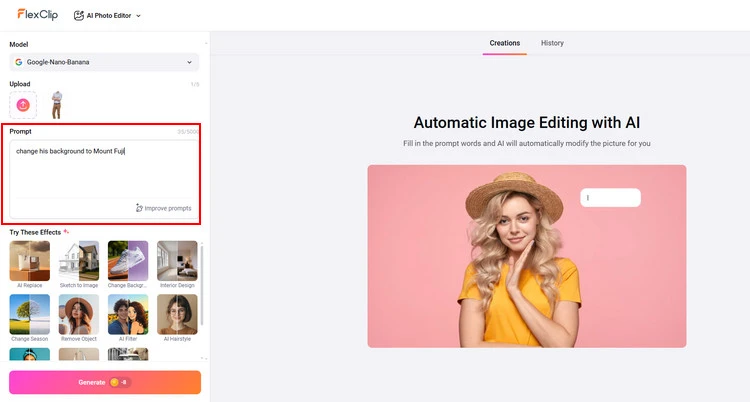Choose the Remove Object effect
Screen dimensions: 750x402
coord(79,314)
